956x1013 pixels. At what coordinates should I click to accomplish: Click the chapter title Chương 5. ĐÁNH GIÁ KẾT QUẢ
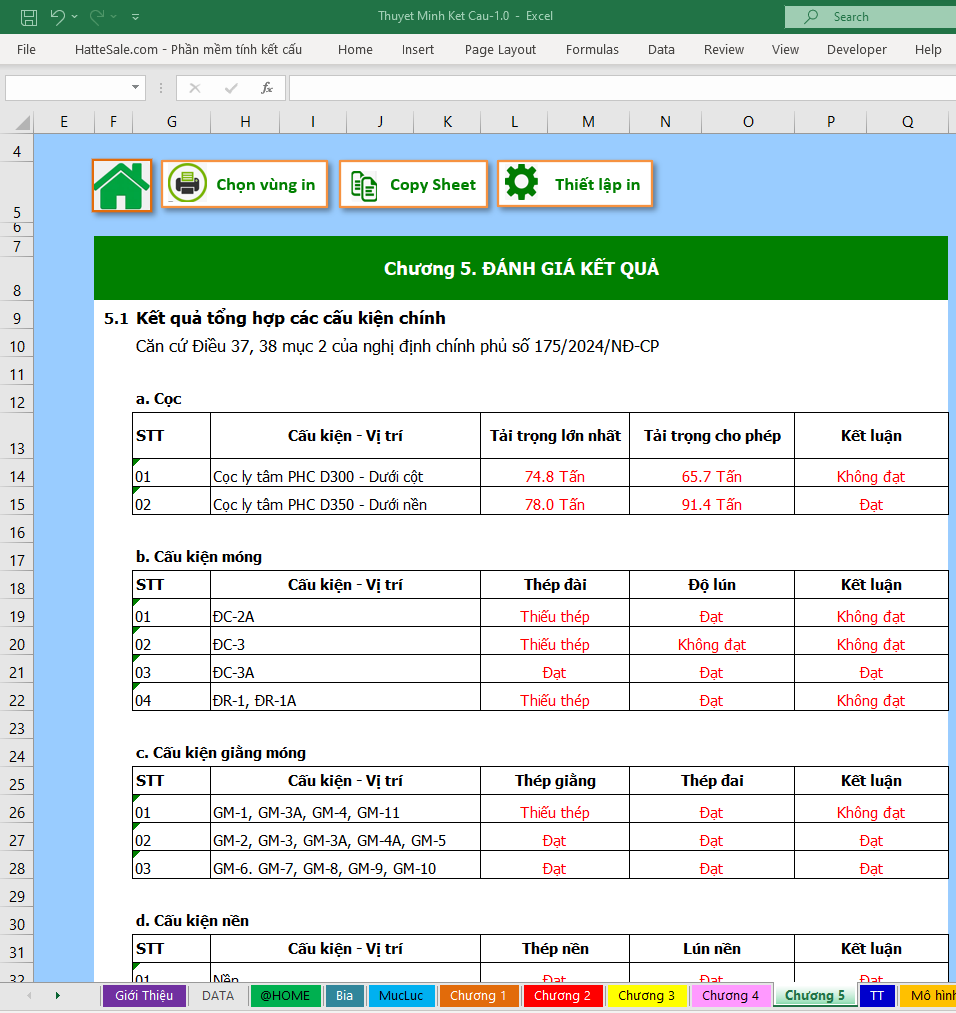pyautogui.click(x=521, y=268)
